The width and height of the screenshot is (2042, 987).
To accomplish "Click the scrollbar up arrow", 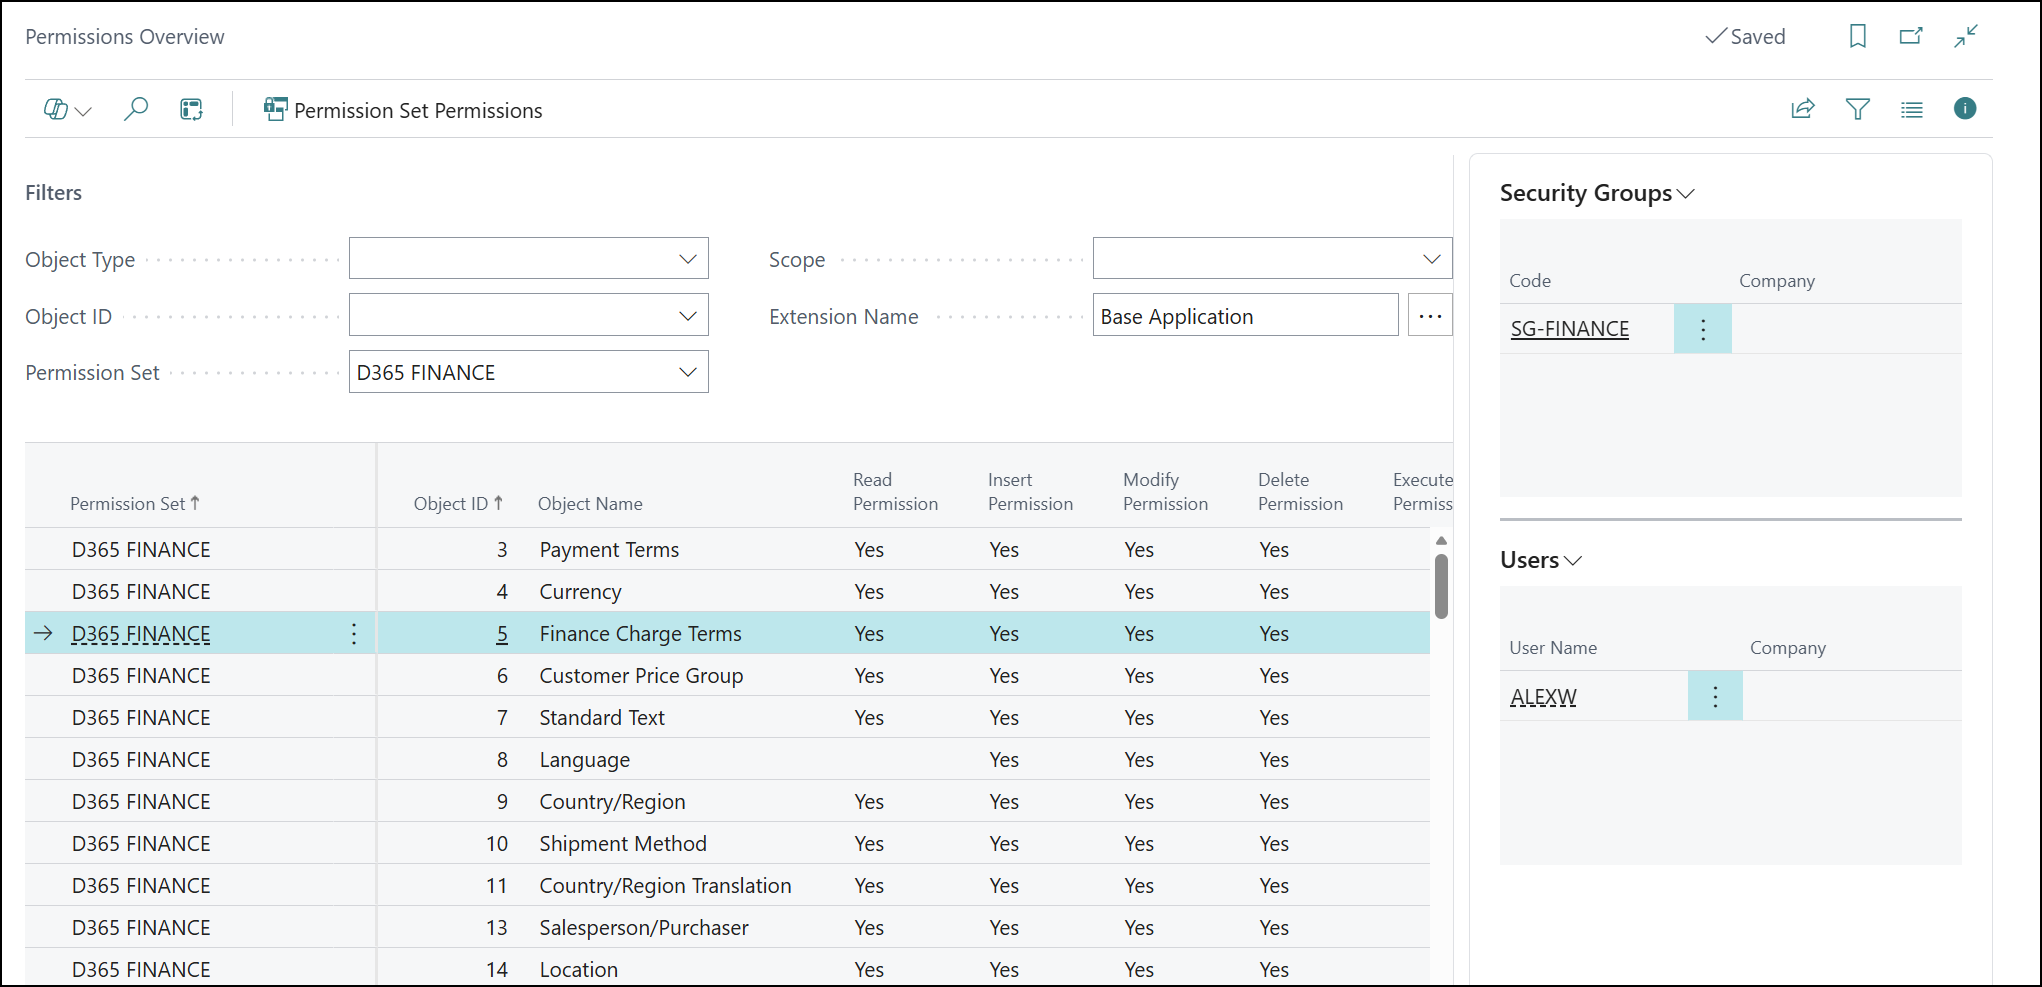I will [x=1441, y=540].
